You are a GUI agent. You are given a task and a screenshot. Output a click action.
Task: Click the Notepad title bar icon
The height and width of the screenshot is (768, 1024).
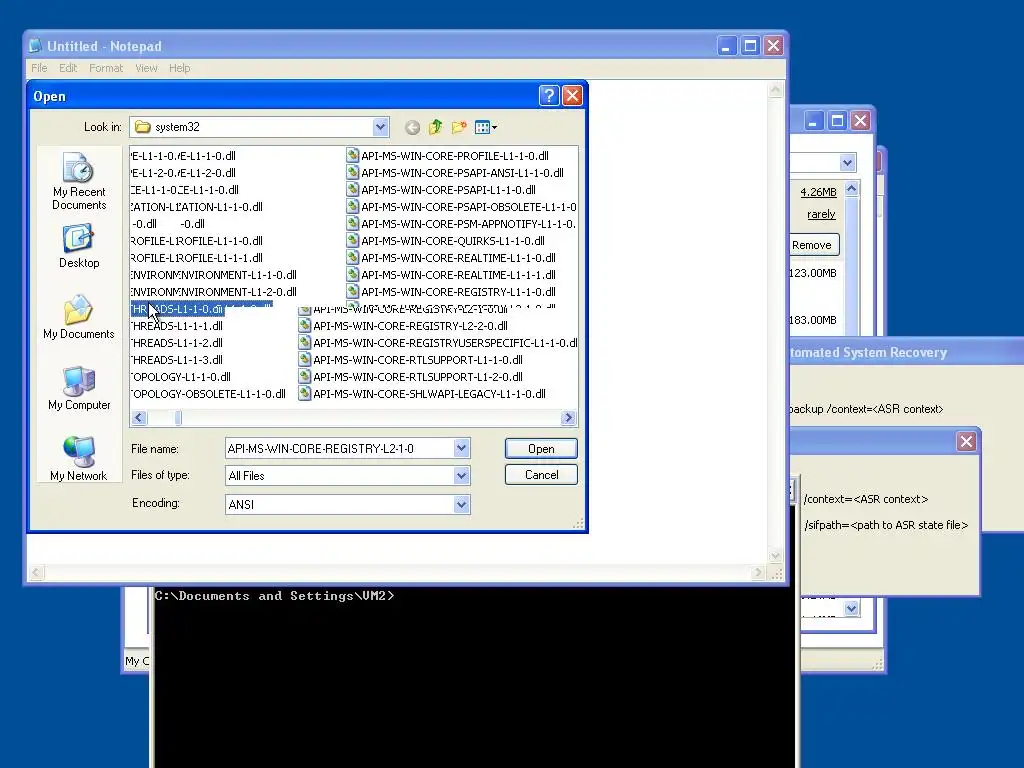pos(35,46)
